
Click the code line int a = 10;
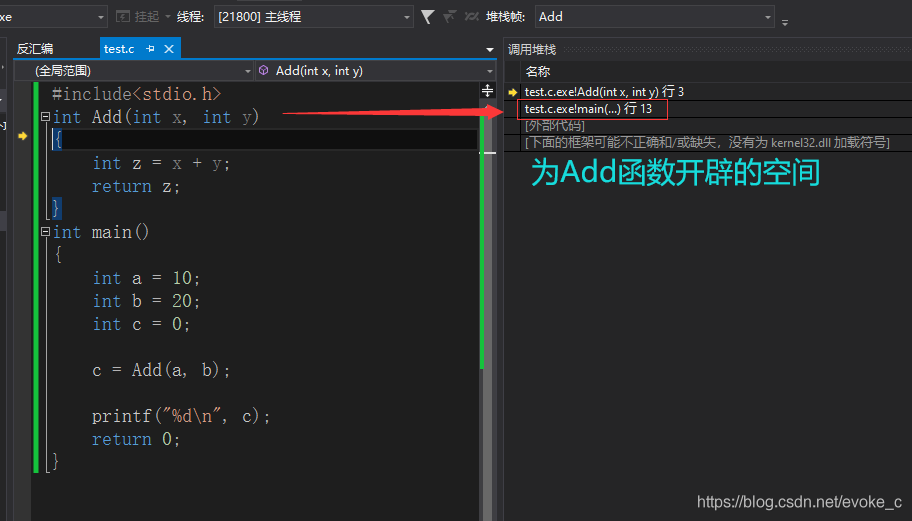tap(146, 279)
